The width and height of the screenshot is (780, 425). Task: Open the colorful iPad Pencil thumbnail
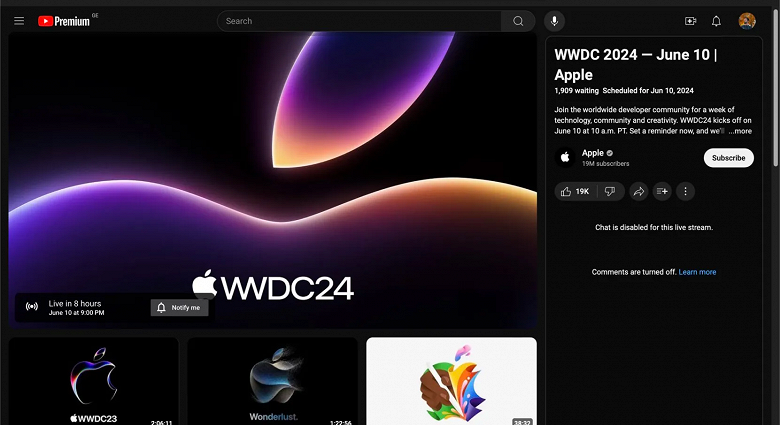coord(451,381)
